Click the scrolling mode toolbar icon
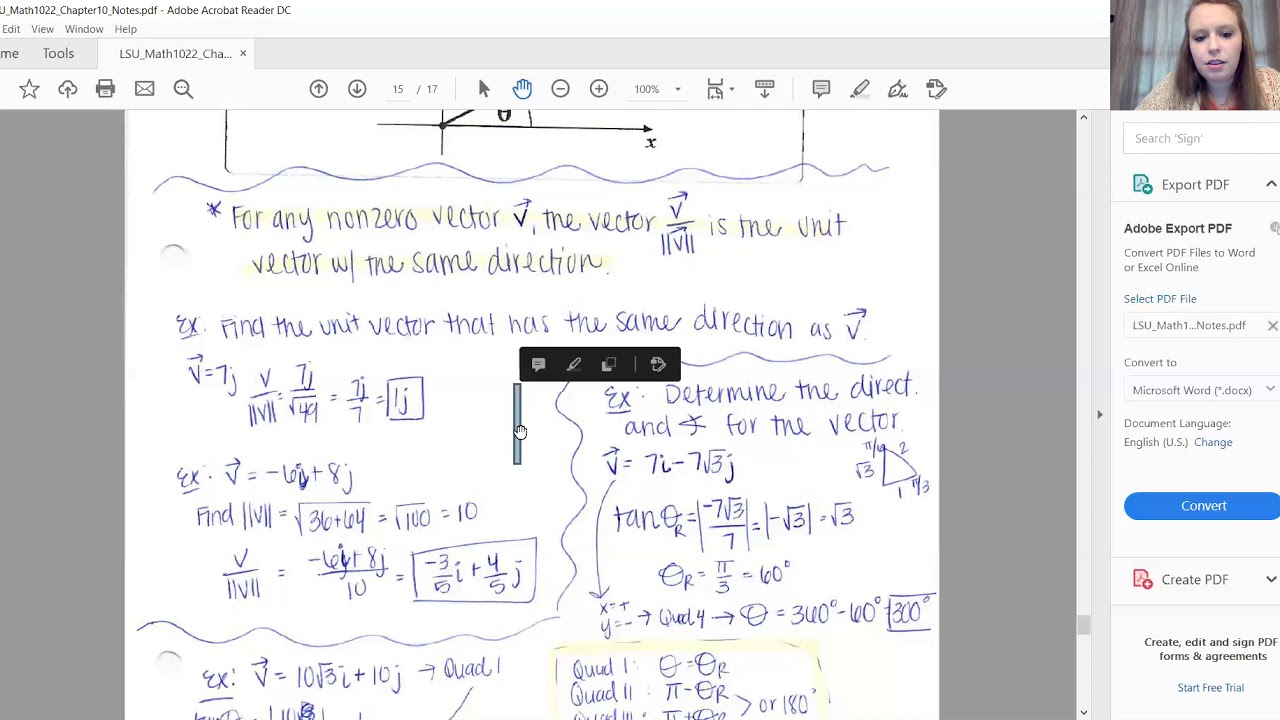Image resolution: width=1280 pixels, height=720 pixels. pyautogui.click(x=764, y=89)
